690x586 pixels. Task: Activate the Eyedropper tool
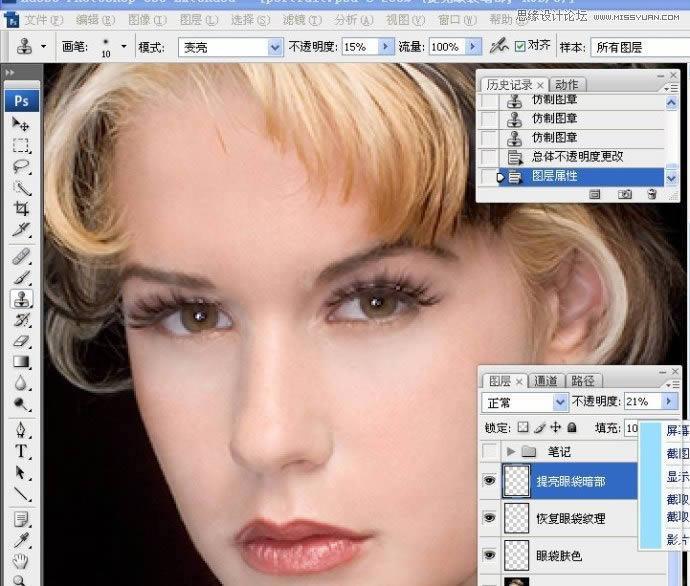(20, 541)
